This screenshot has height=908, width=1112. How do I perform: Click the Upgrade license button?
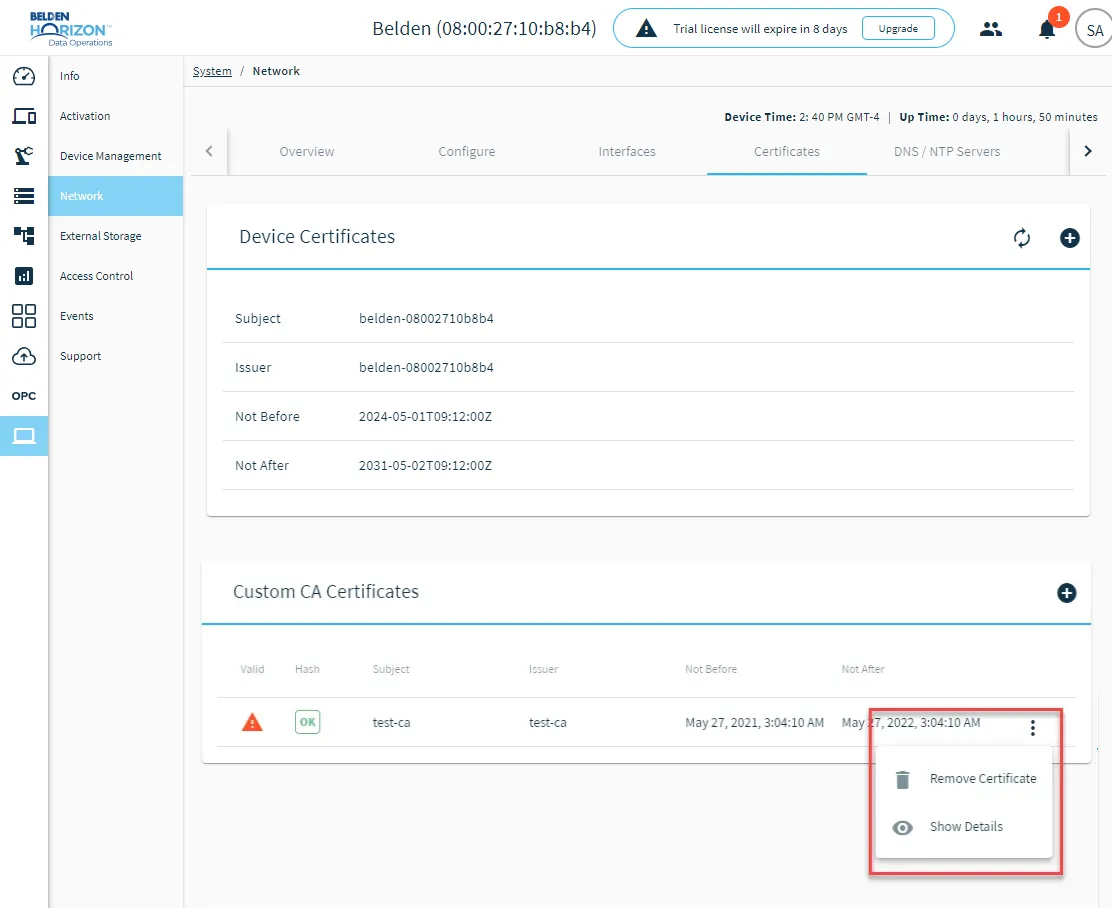pos(898,29)
